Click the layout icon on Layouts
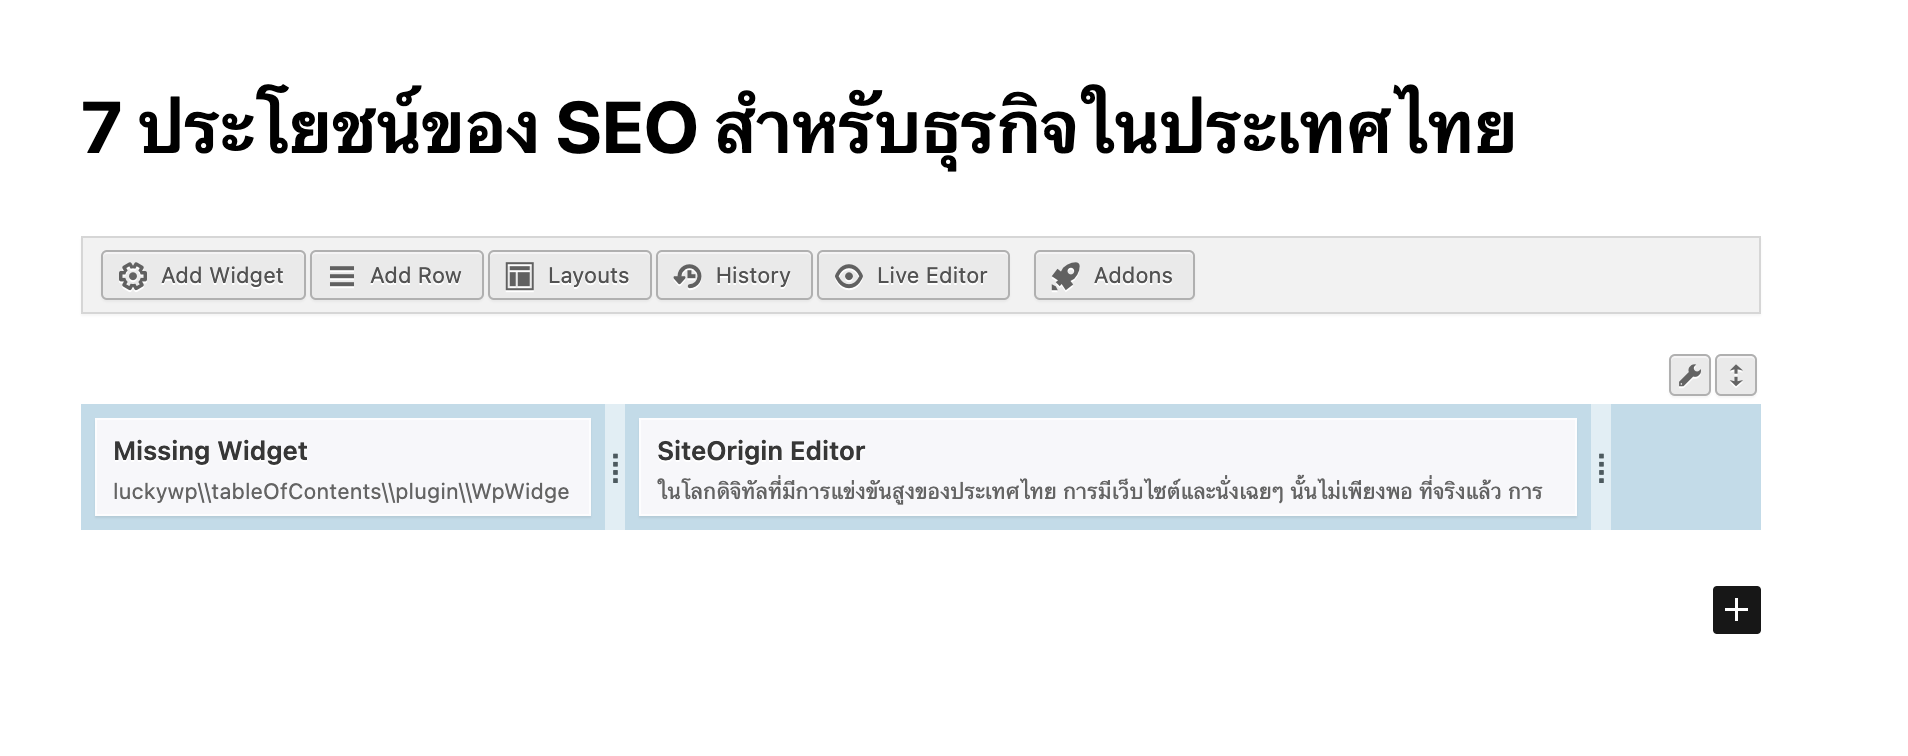 pos(520,276)
